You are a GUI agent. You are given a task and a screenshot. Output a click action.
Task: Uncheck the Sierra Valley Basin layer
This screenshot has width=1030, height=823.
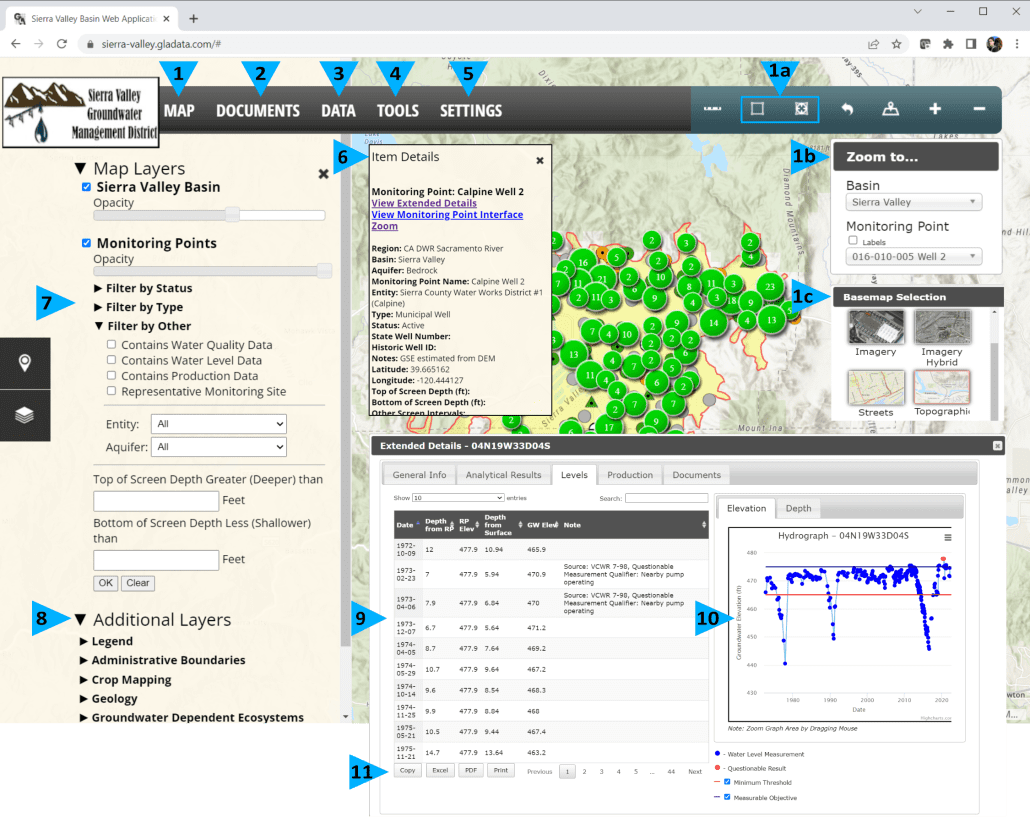86,187
